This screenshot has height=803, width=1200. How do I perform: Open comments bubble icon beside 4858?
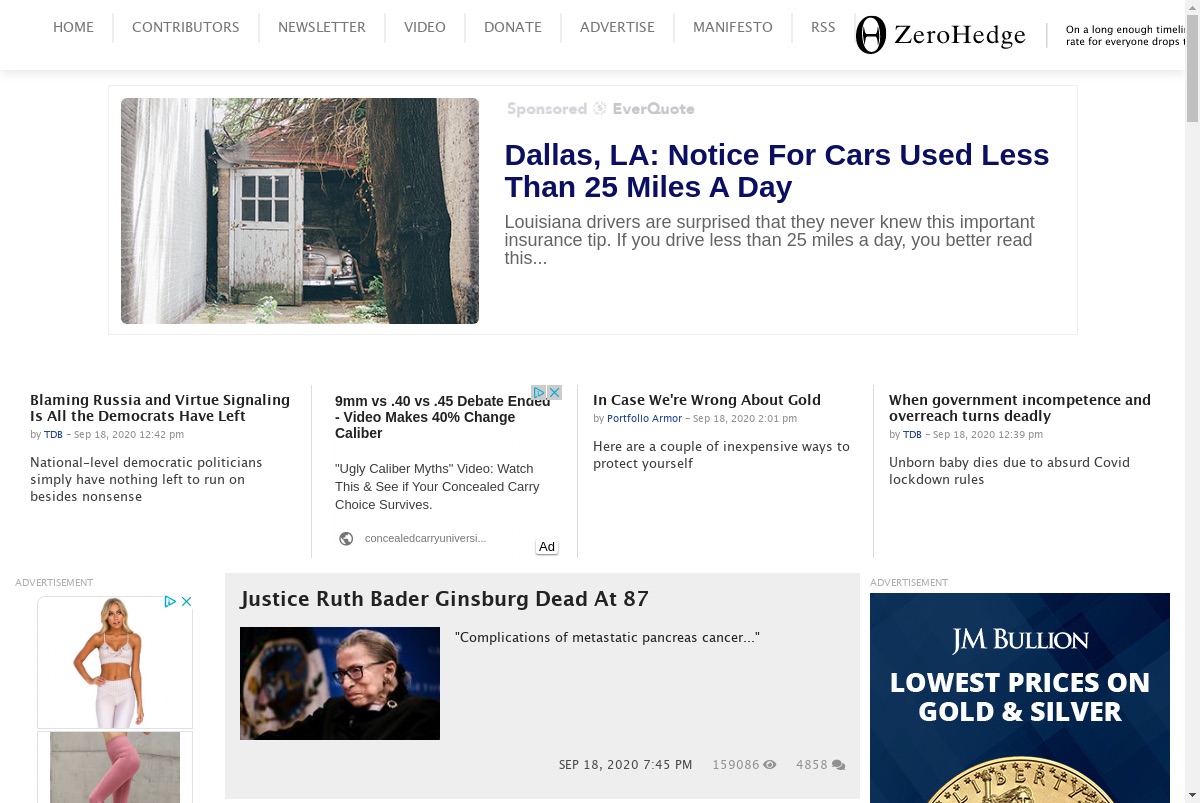838,765
